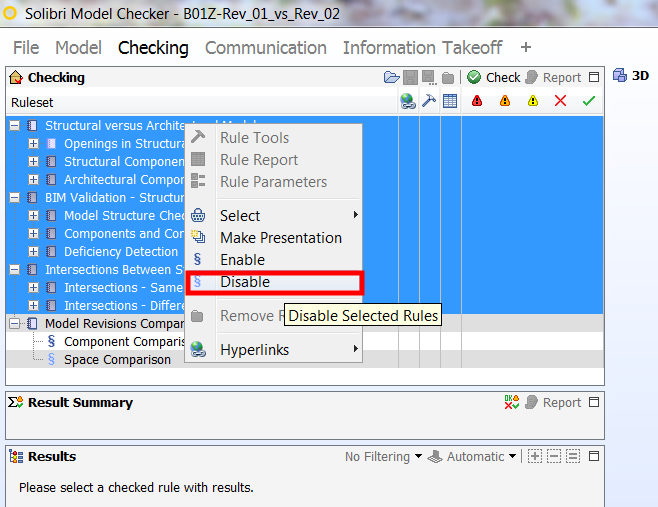This screenshot has width=658, height=507.
Task: Open Select submenu in context menu
Action: pyautogui.click(x=274, y=216)
